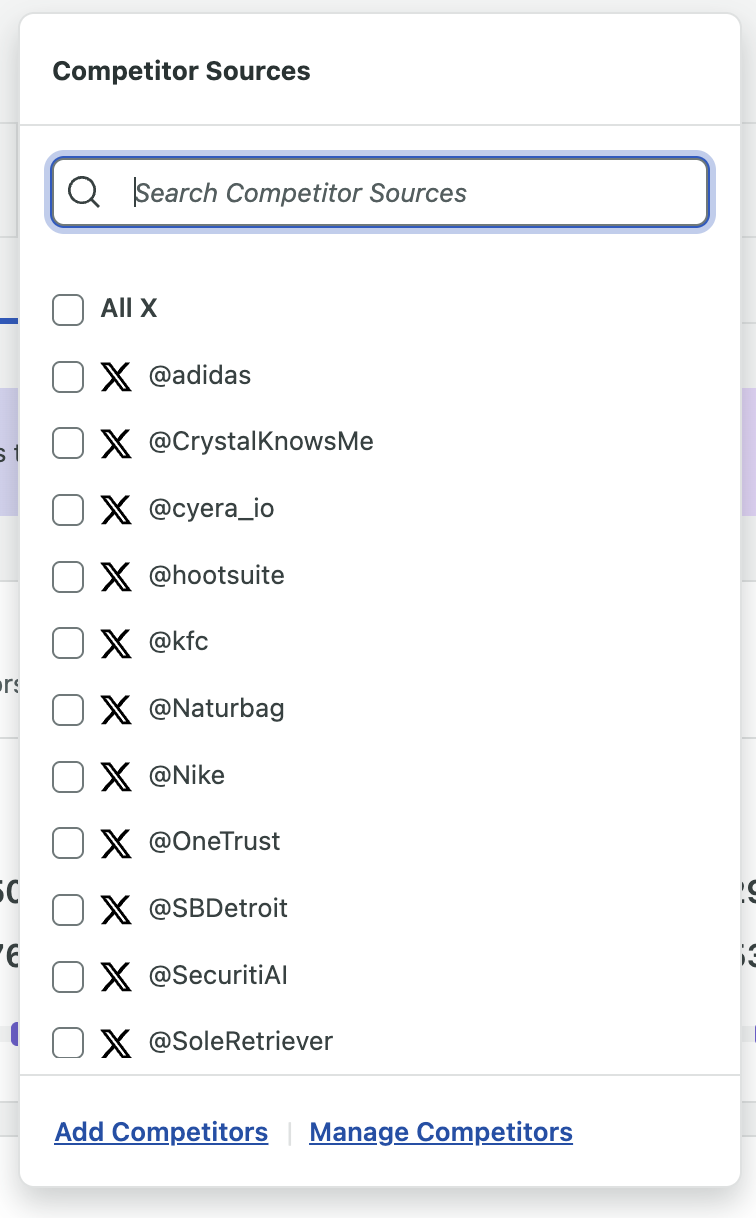Open the Manage Competitors link
Viewport: 756px width, 1218px height.
point(440,1131)
